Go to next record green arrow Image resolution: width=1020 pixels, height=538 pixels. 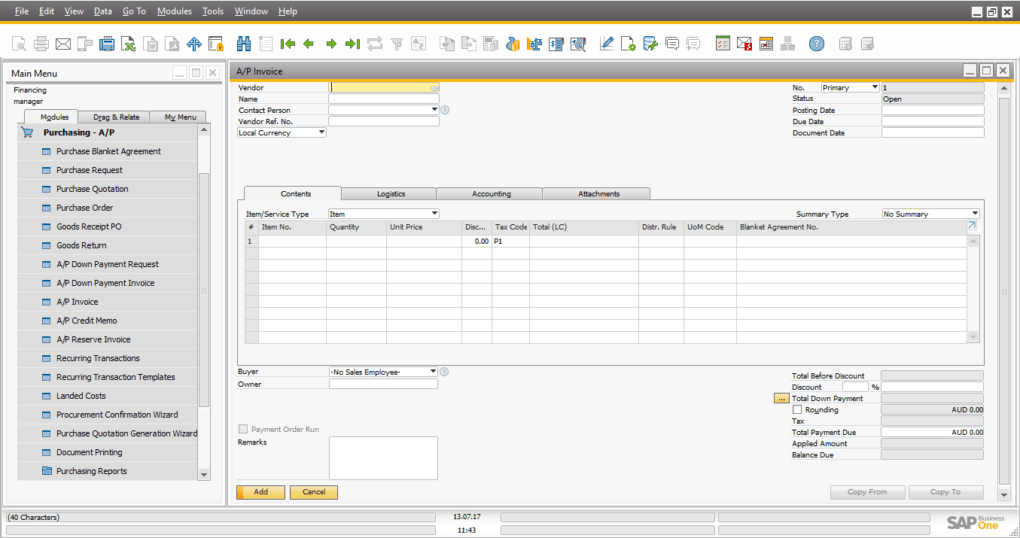point(331,44)
